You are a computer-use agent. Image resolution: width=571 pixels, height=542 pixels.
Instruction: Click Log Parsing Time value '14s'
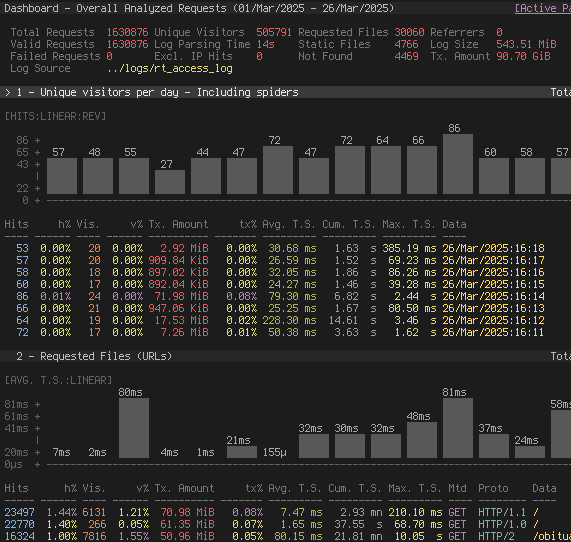(265, 44)
